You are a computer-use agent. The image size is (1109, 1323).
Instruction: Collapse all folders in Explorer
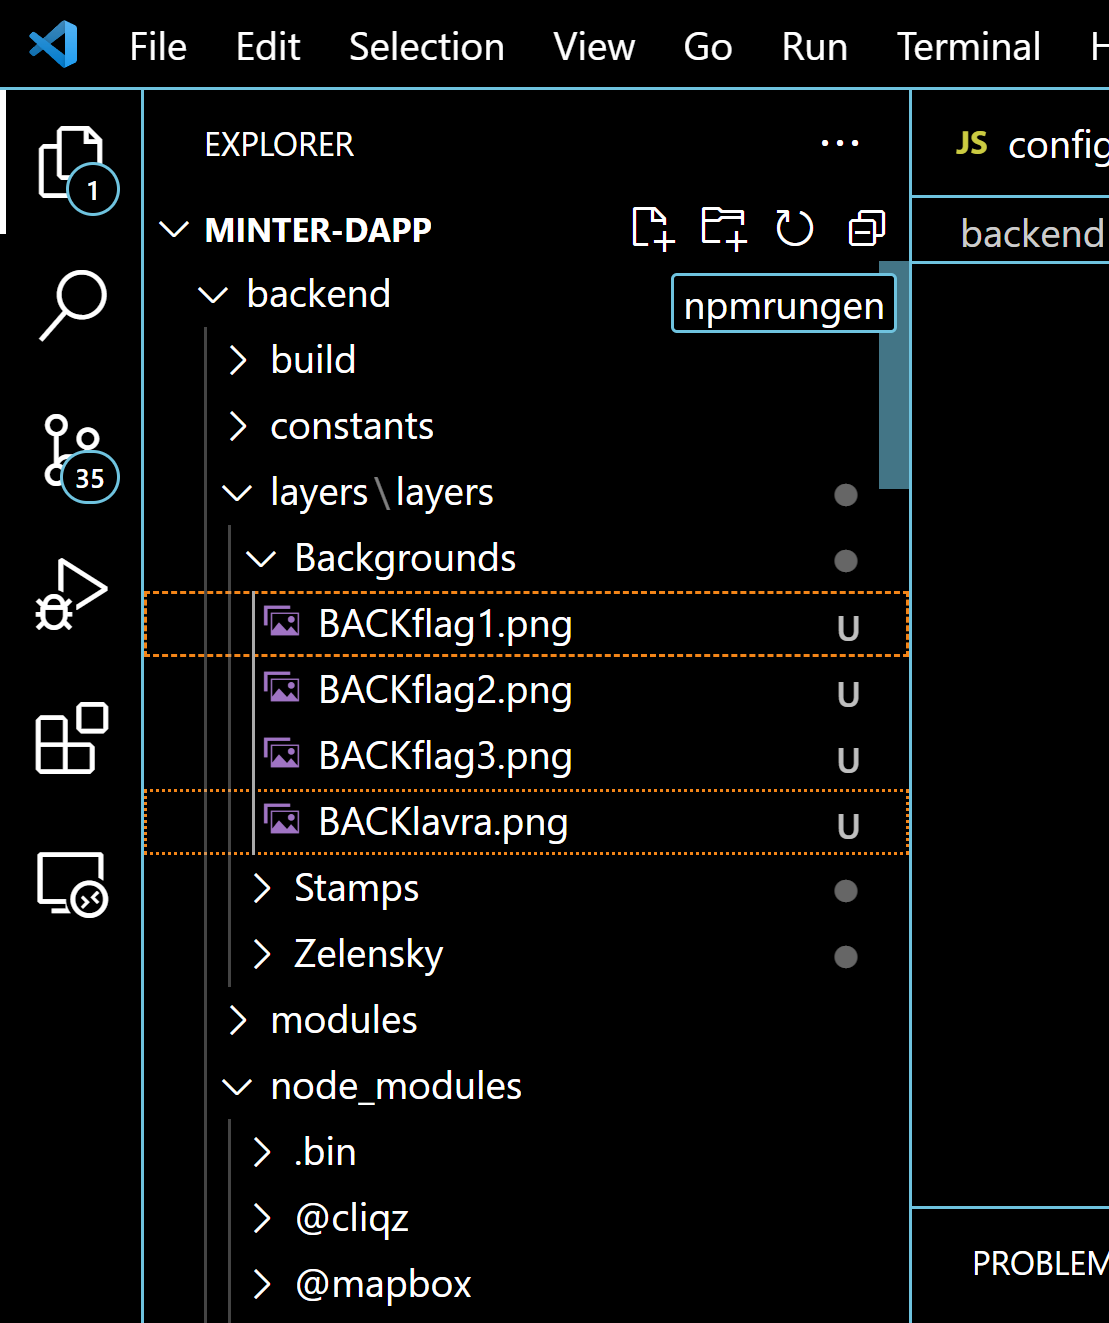coord(864,228)
